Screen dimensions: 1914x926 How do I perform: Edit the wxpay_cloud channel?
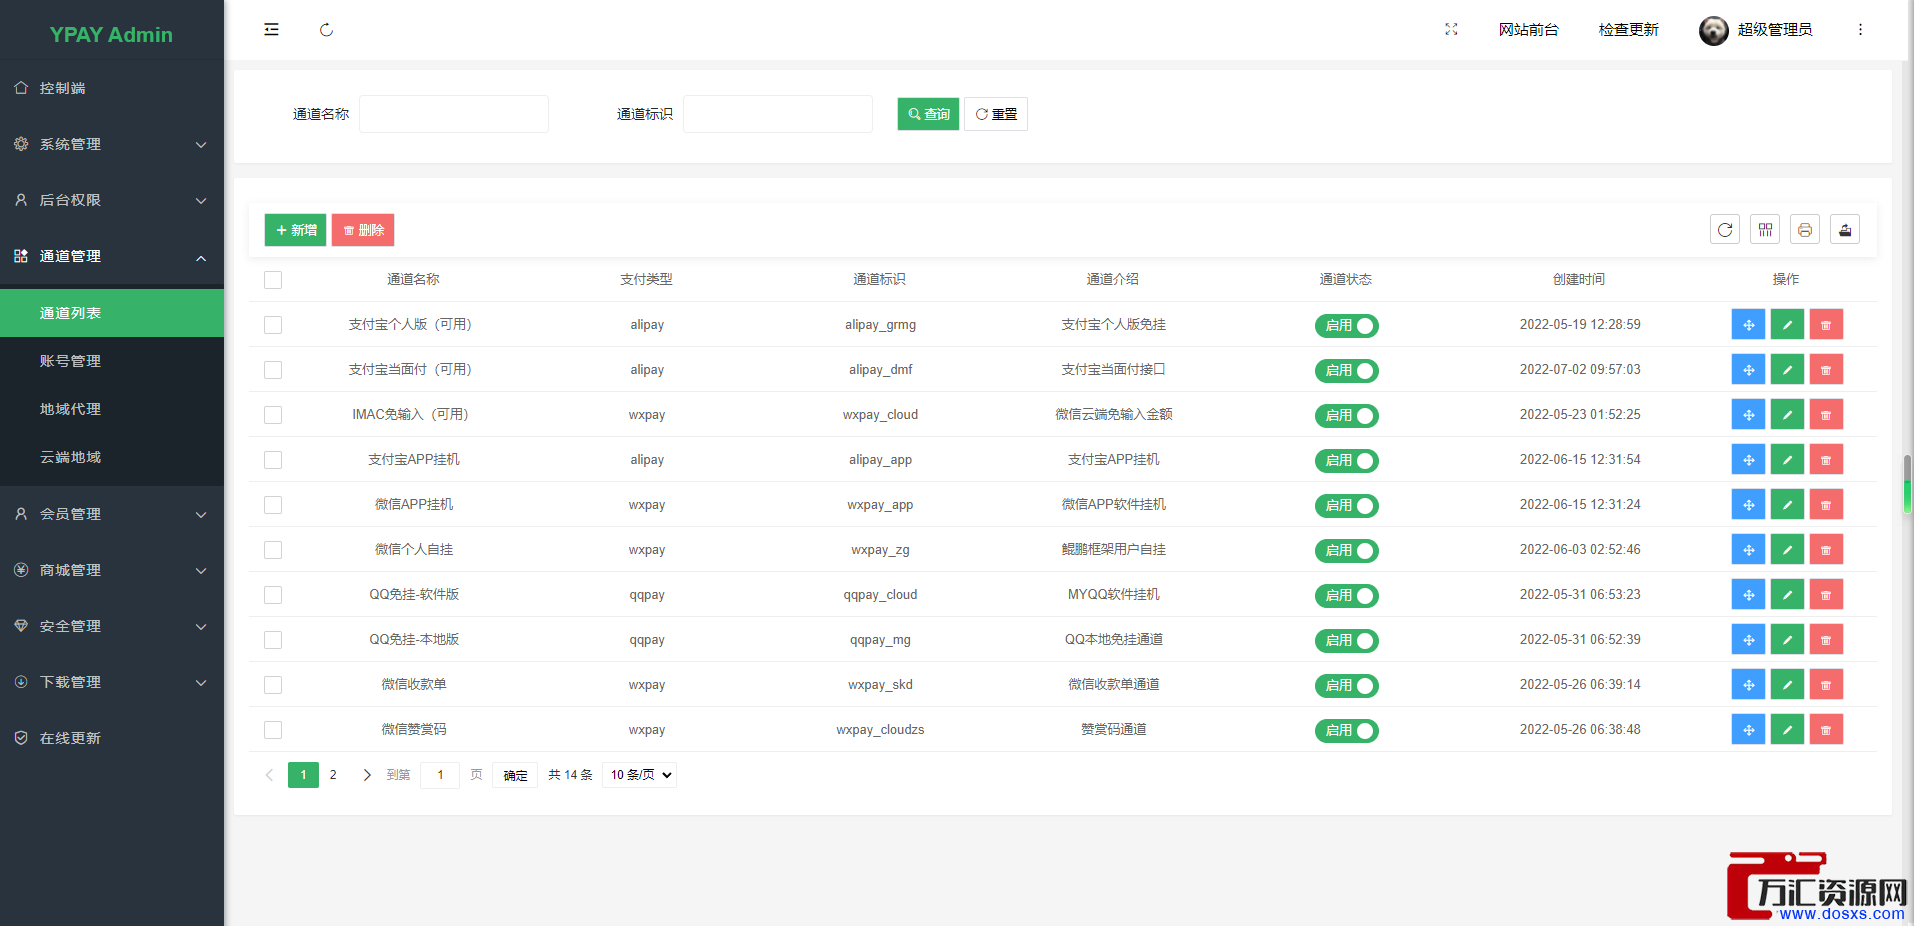pyautogui.click(x=1787, y=415)
